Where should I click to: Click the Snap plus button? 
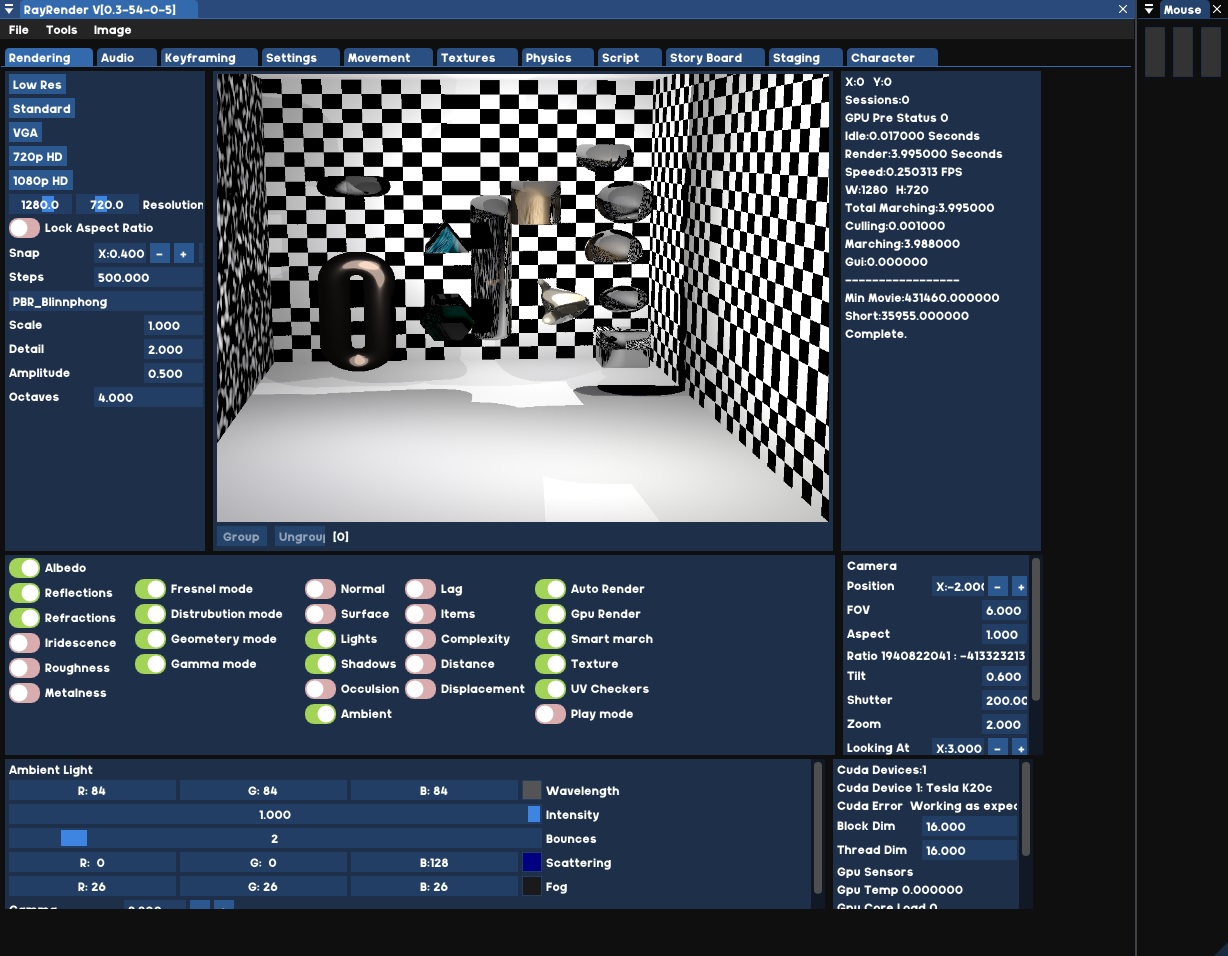[x=183, y=254]
